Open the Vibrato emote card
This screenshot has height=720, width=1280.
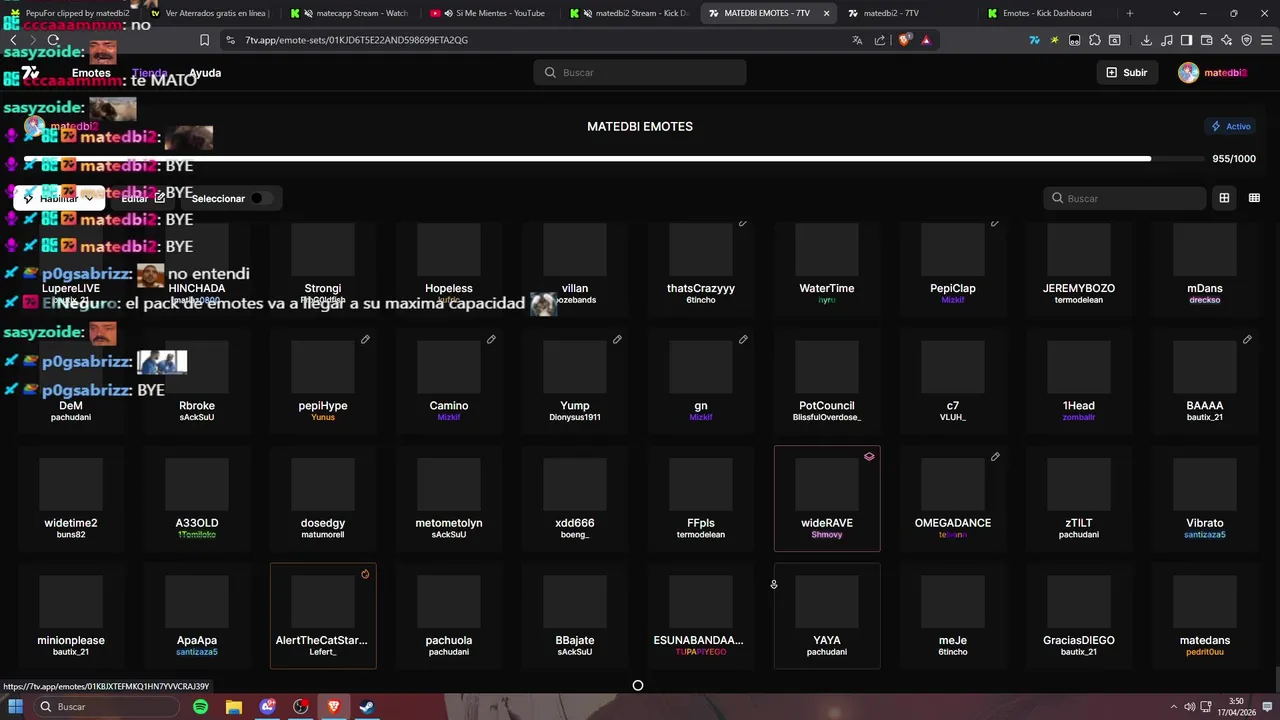(x=1205, y=498)
